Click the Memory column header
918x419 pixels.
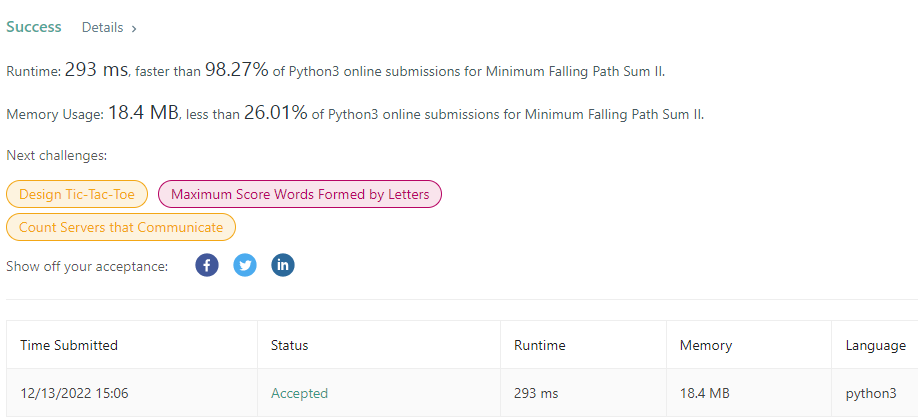(x=706, y=345)
